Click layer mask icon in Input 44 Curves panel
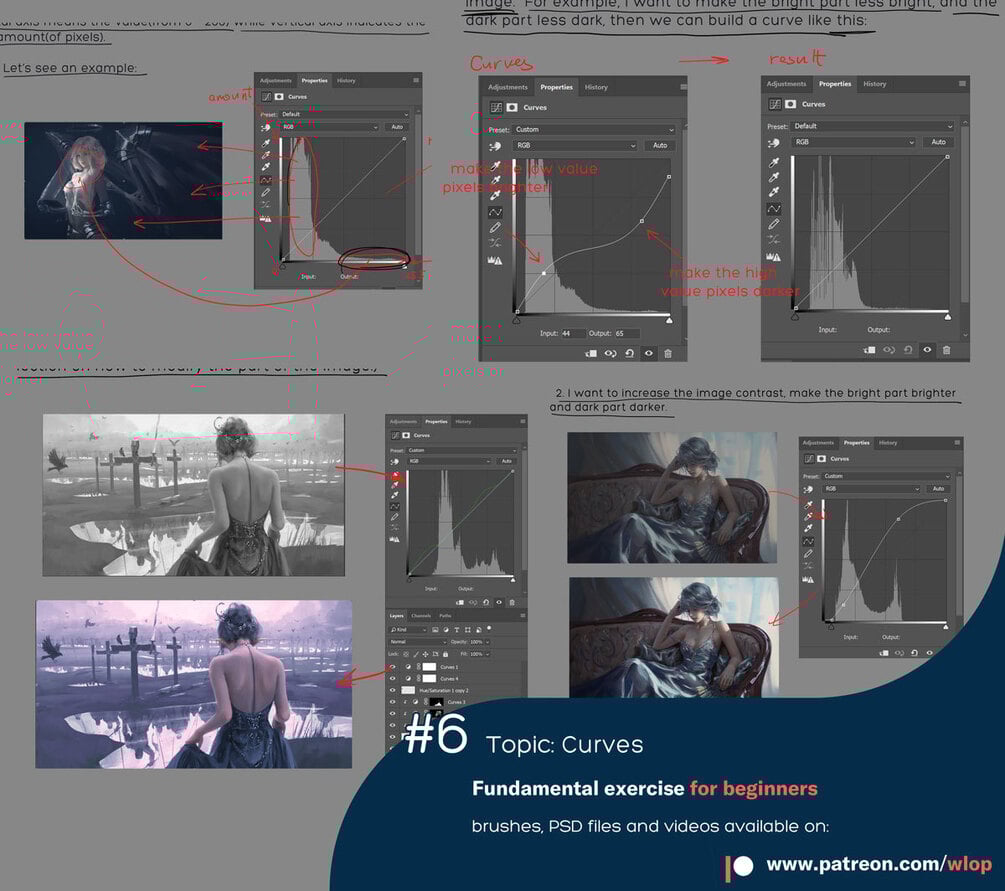 coord(512,107)
